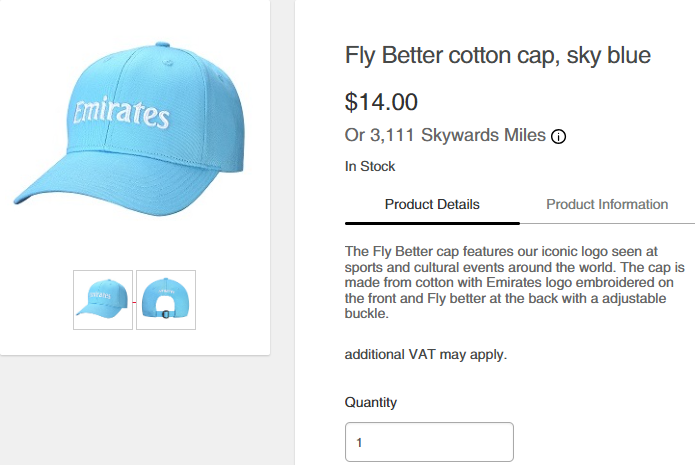
Task: Click the $14.00 price
Action: pos(381,102)
